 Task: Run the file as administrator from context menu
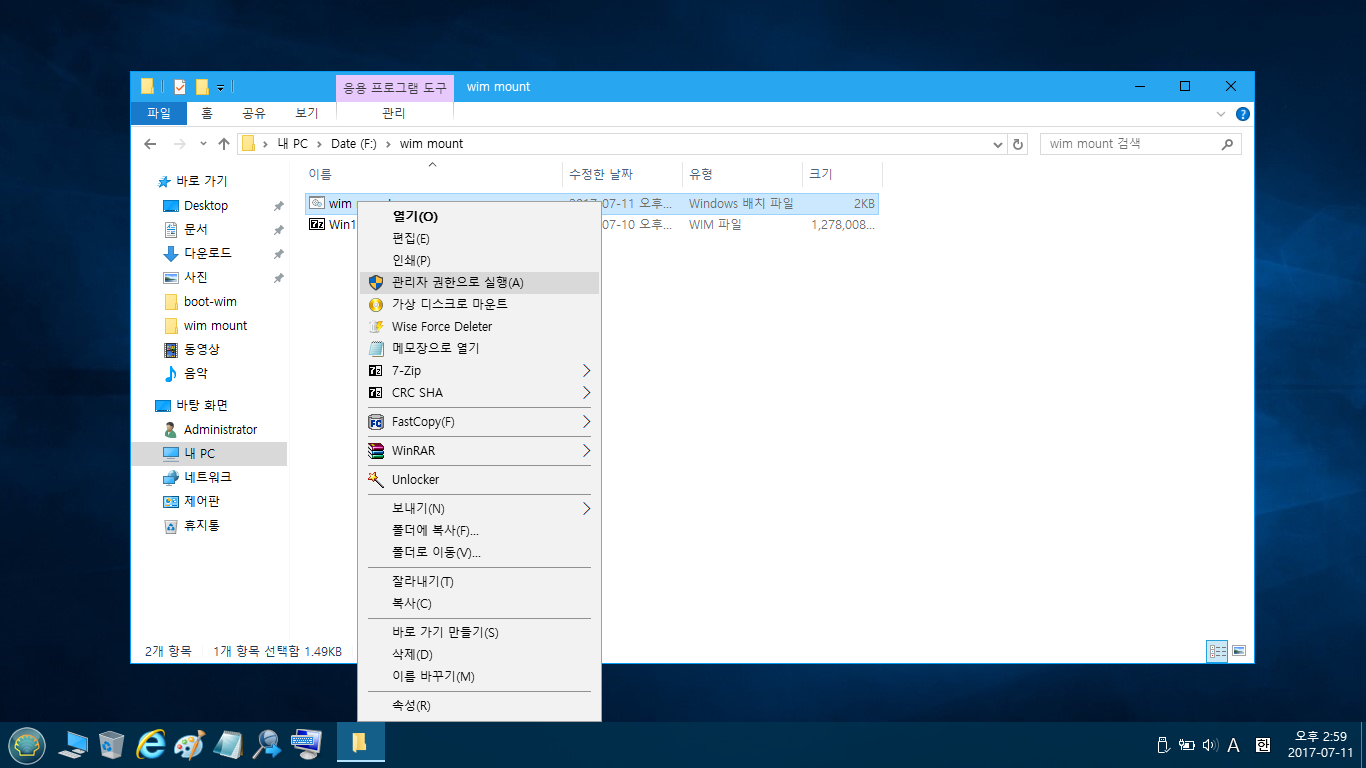pos(479,283)
